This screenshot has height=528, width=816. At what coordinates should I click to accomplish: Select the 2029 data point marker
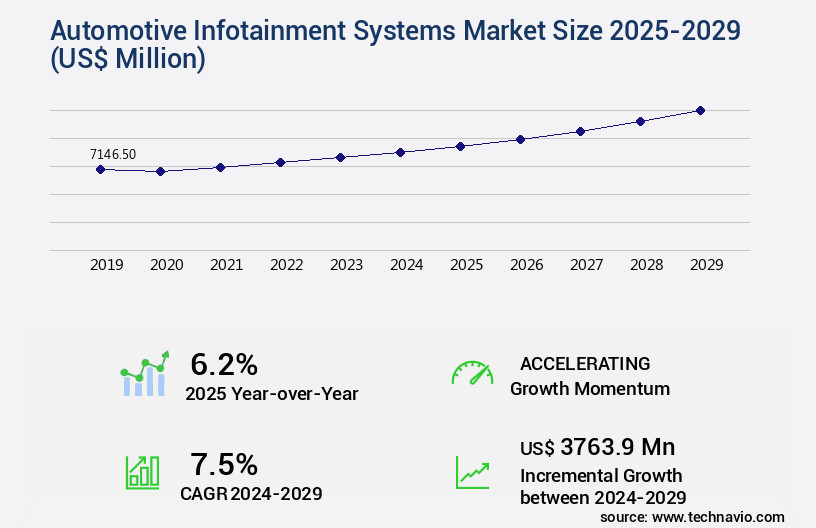700,110
